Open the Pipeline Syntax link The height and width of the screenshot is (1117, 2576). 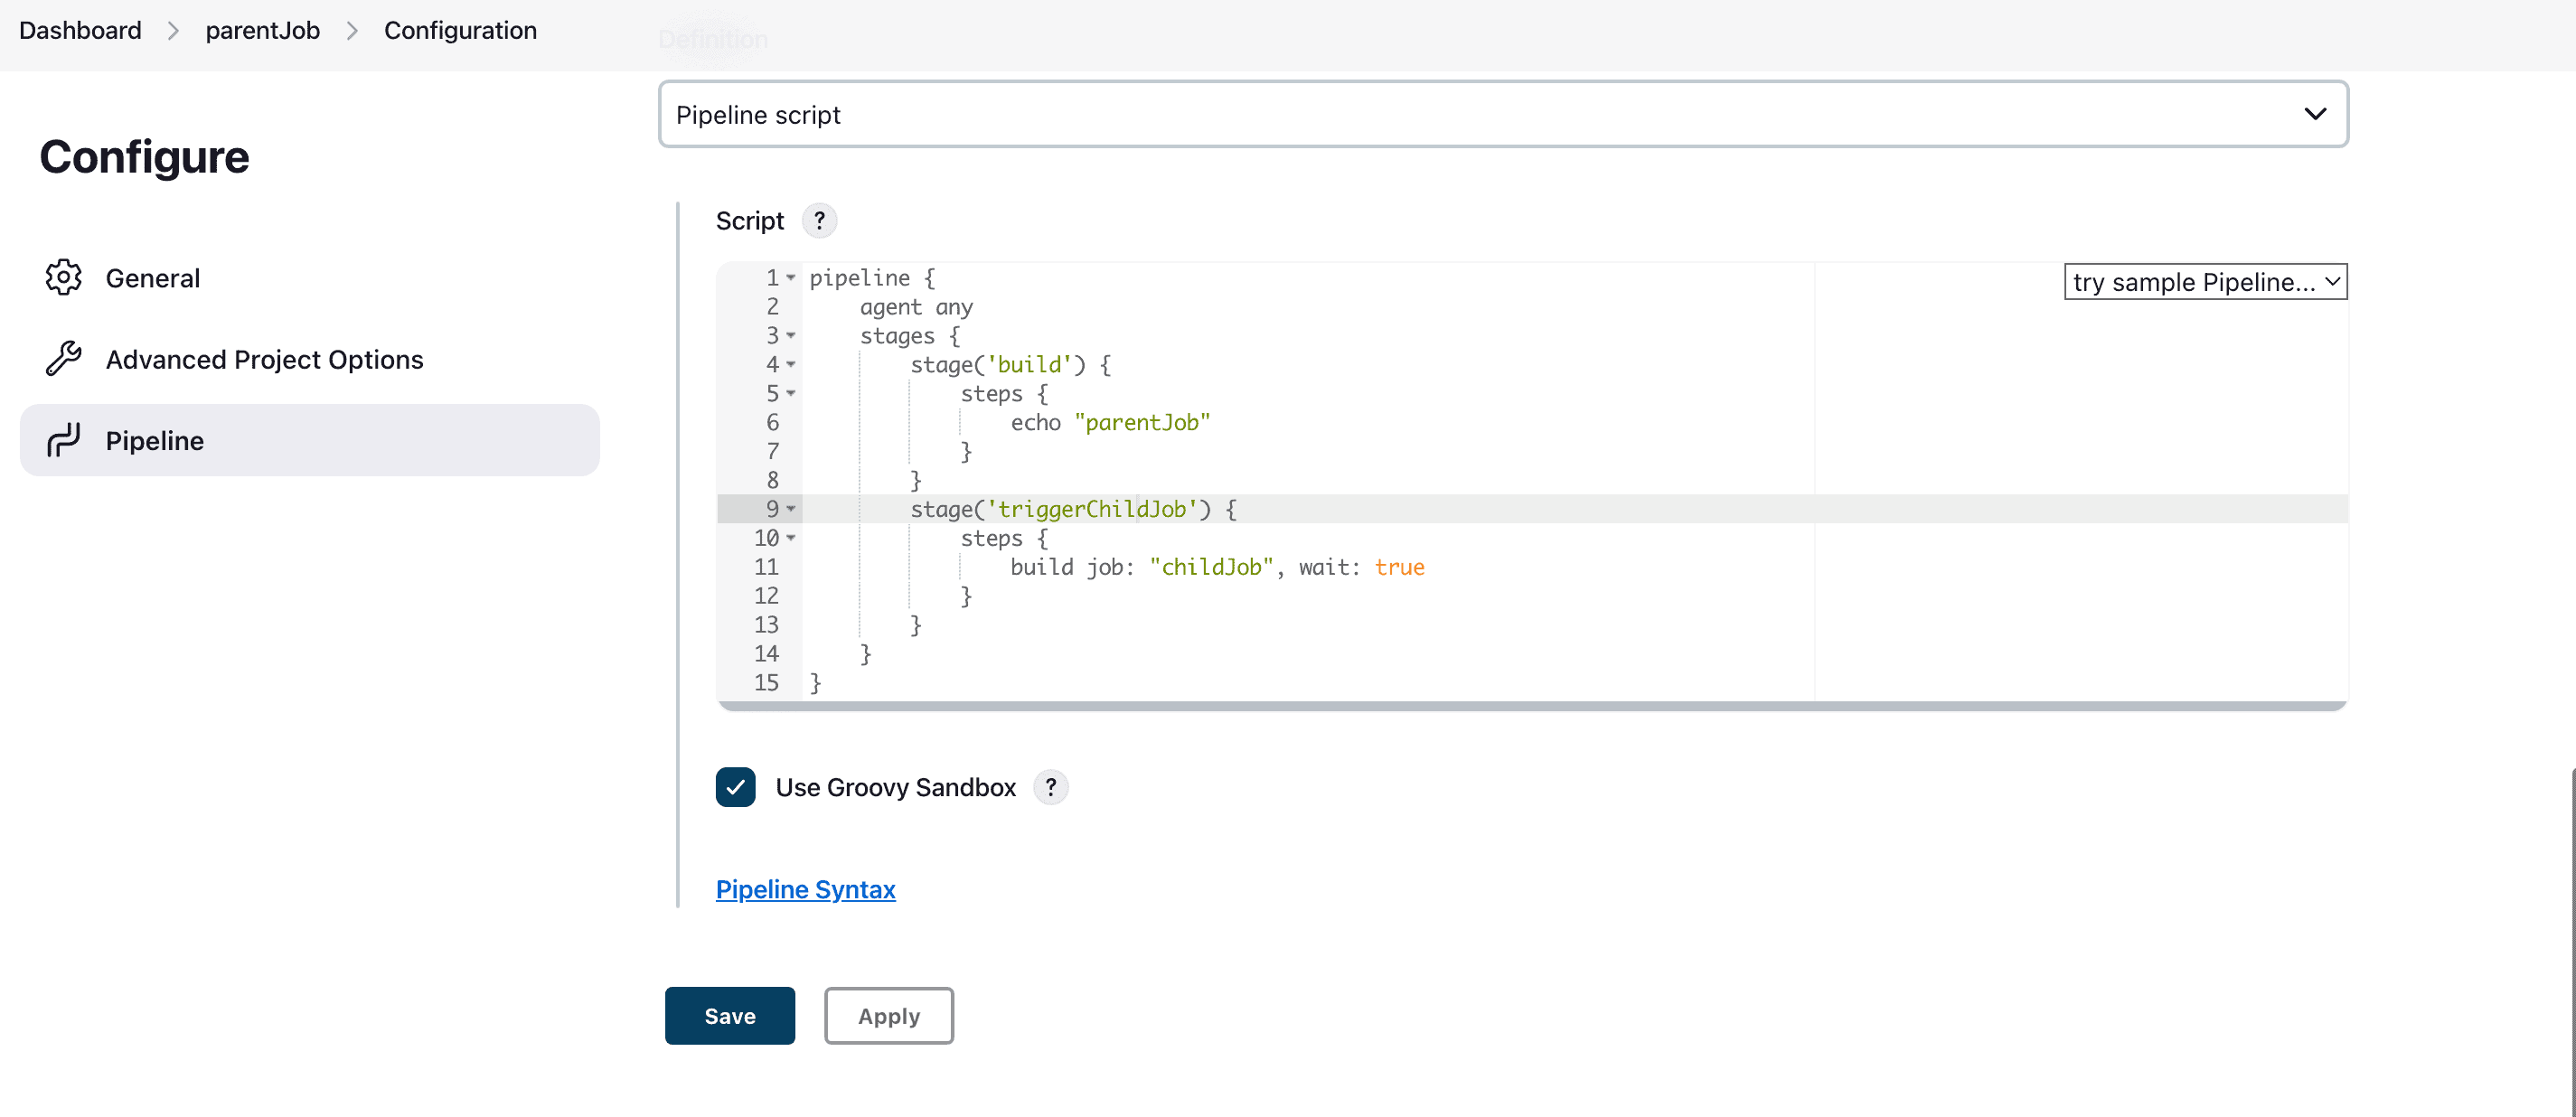point(805,888)
